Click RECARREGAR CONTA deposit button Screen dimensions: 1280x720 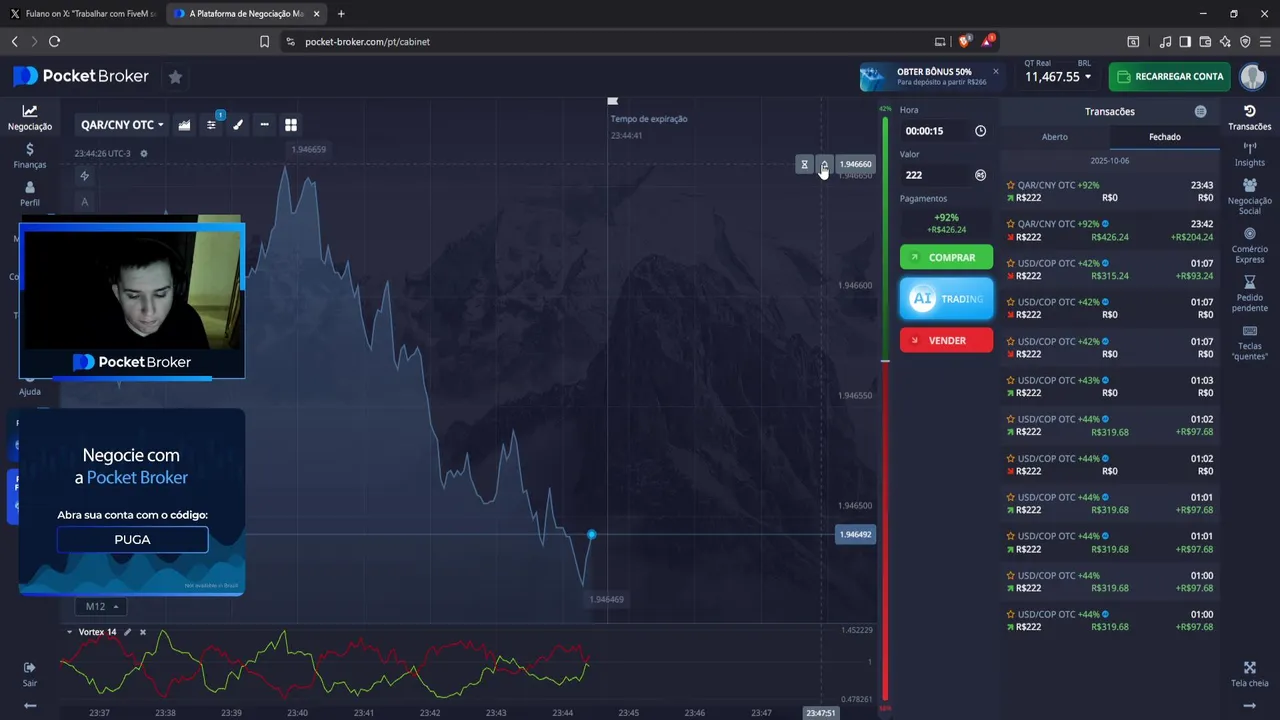(1169, 77)
